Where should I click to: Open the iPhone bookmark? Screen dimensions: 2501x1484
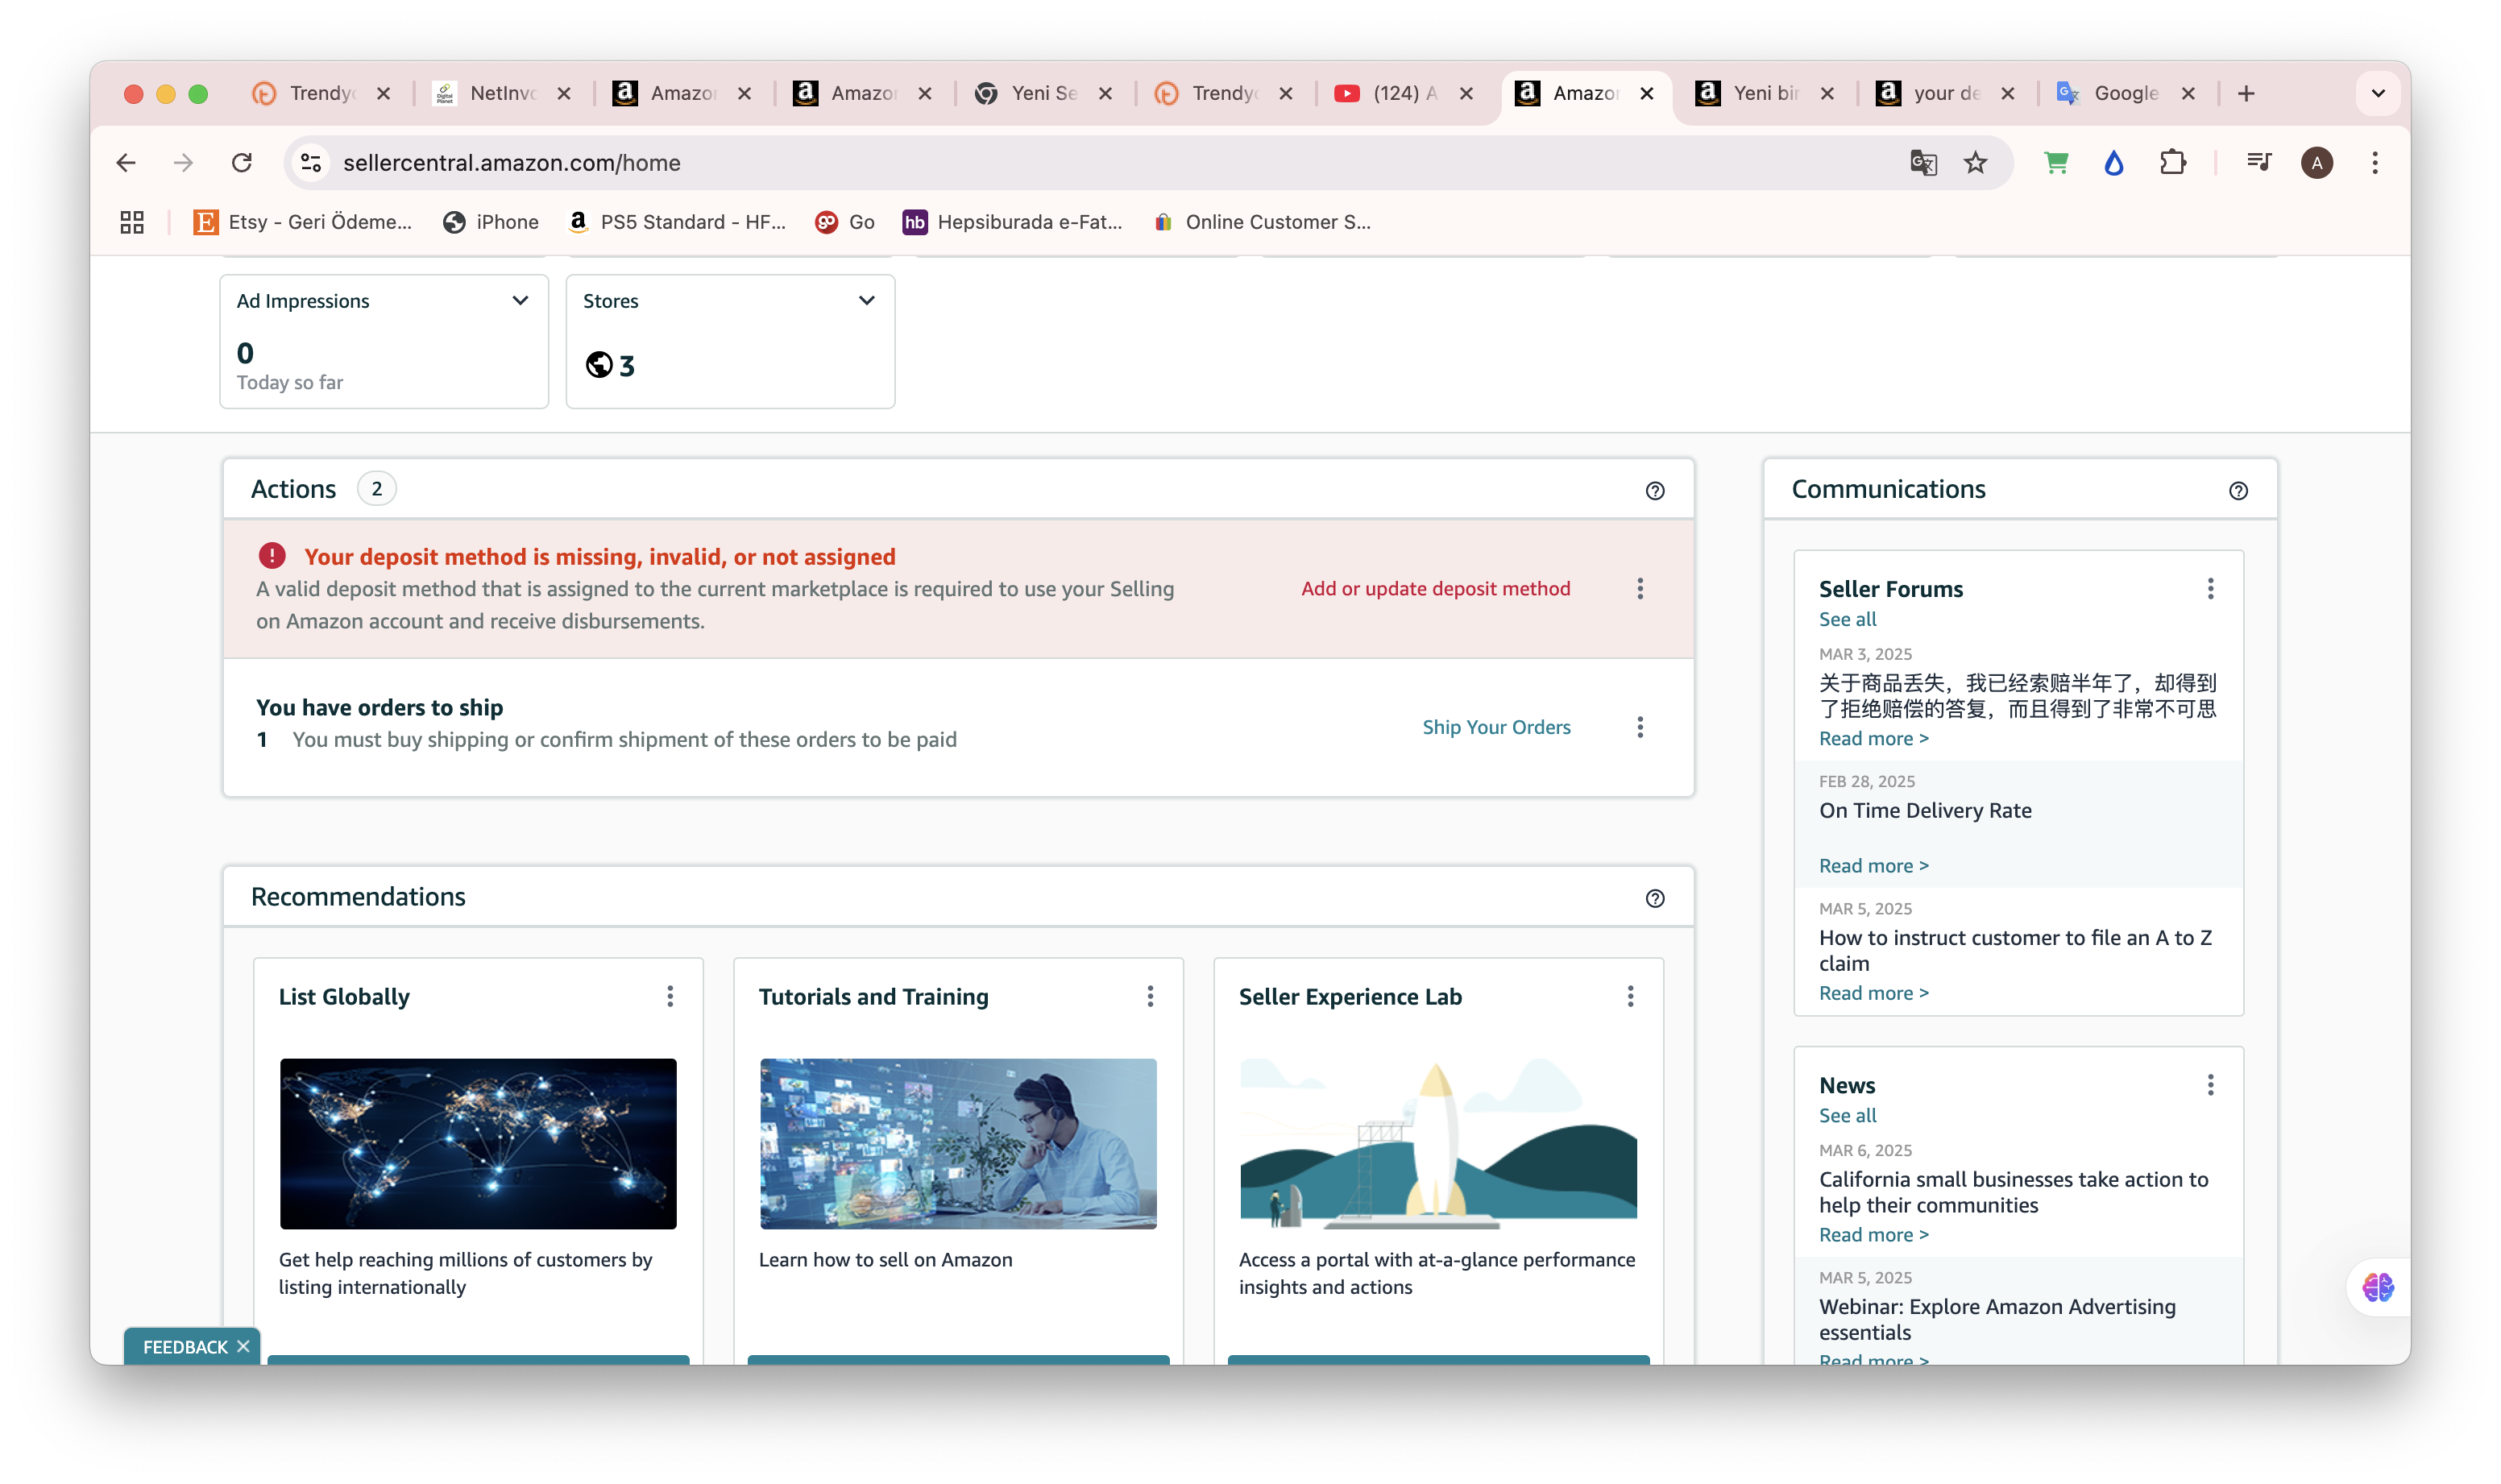coord(491,222)
